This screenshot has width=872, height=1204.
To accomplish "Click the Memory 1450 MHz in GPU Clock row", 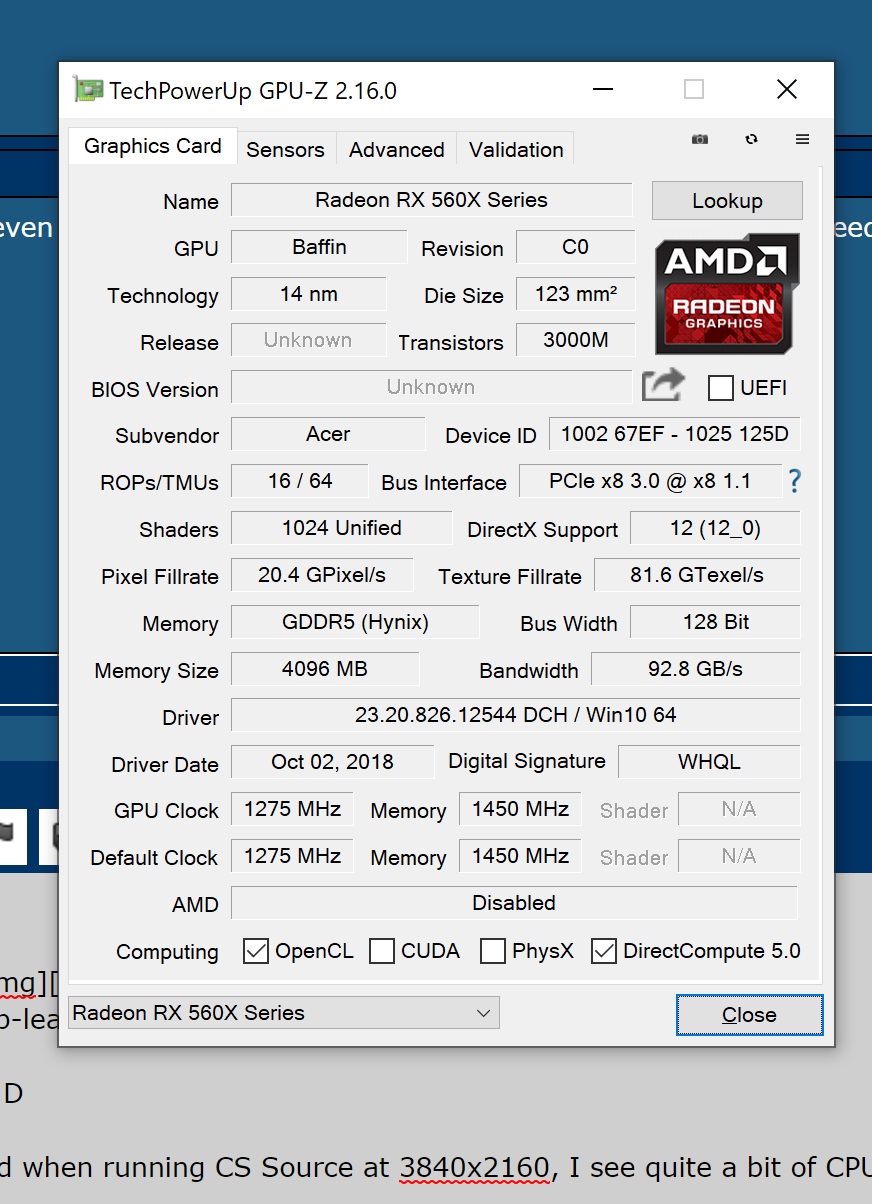I will 520,808.
